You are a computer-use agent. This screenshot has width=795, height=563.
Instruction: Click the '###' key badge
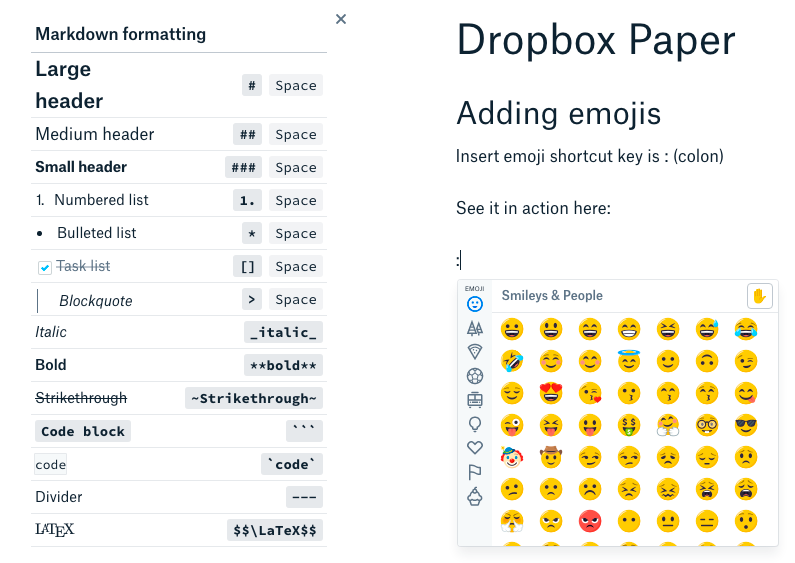pos(243,167)
